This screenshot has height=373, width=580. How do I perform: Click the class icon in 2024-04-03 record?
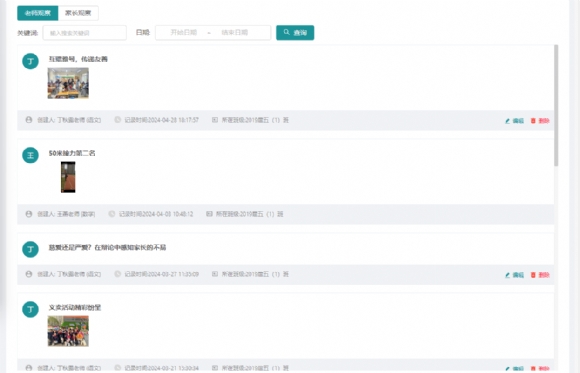(209, 214)
